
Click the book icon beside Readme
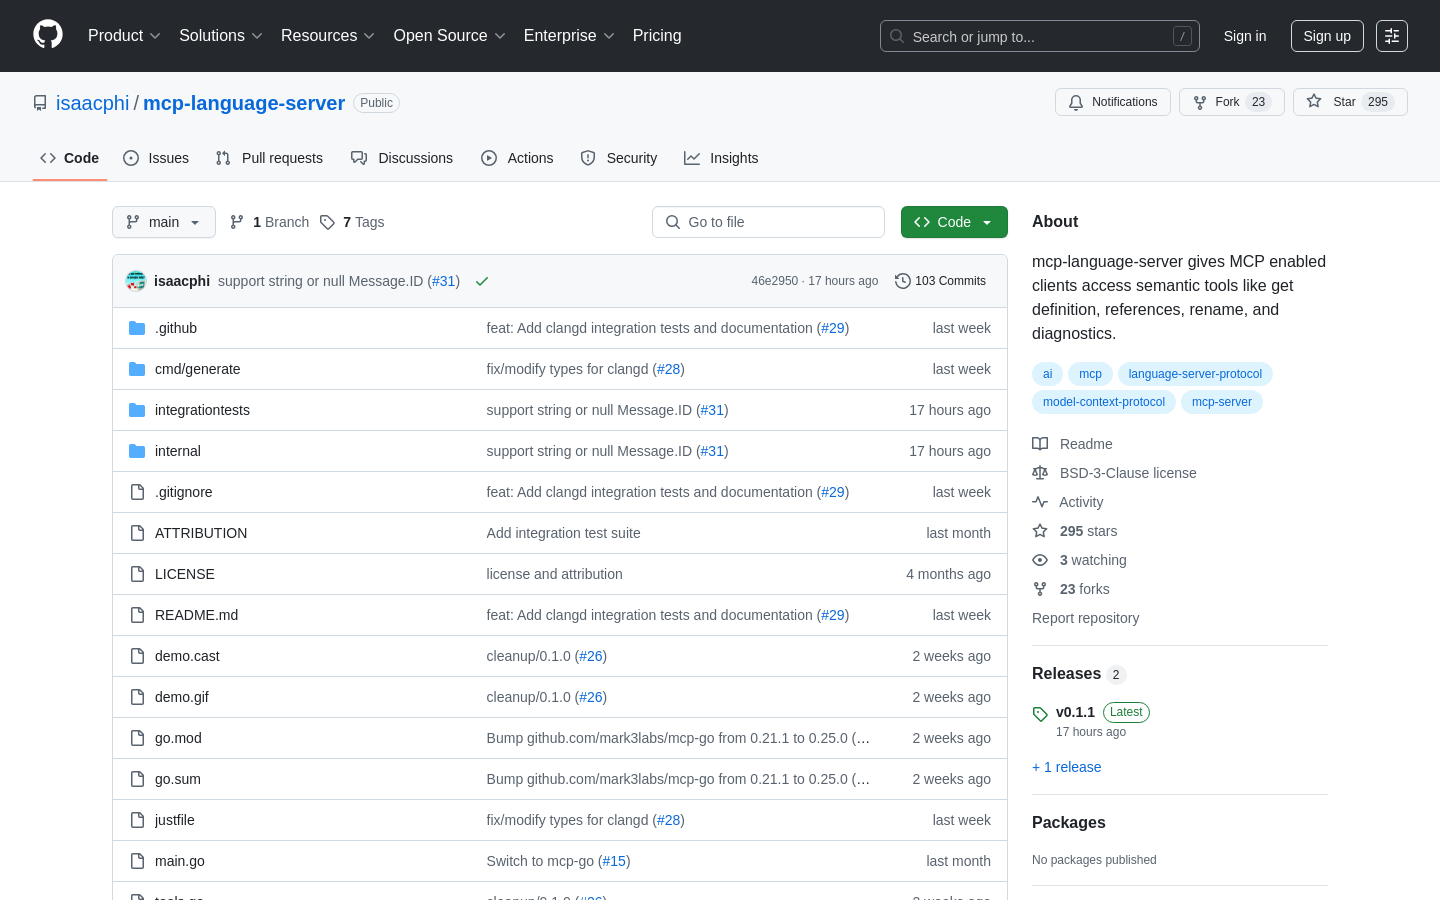(x=1040, y=444)
